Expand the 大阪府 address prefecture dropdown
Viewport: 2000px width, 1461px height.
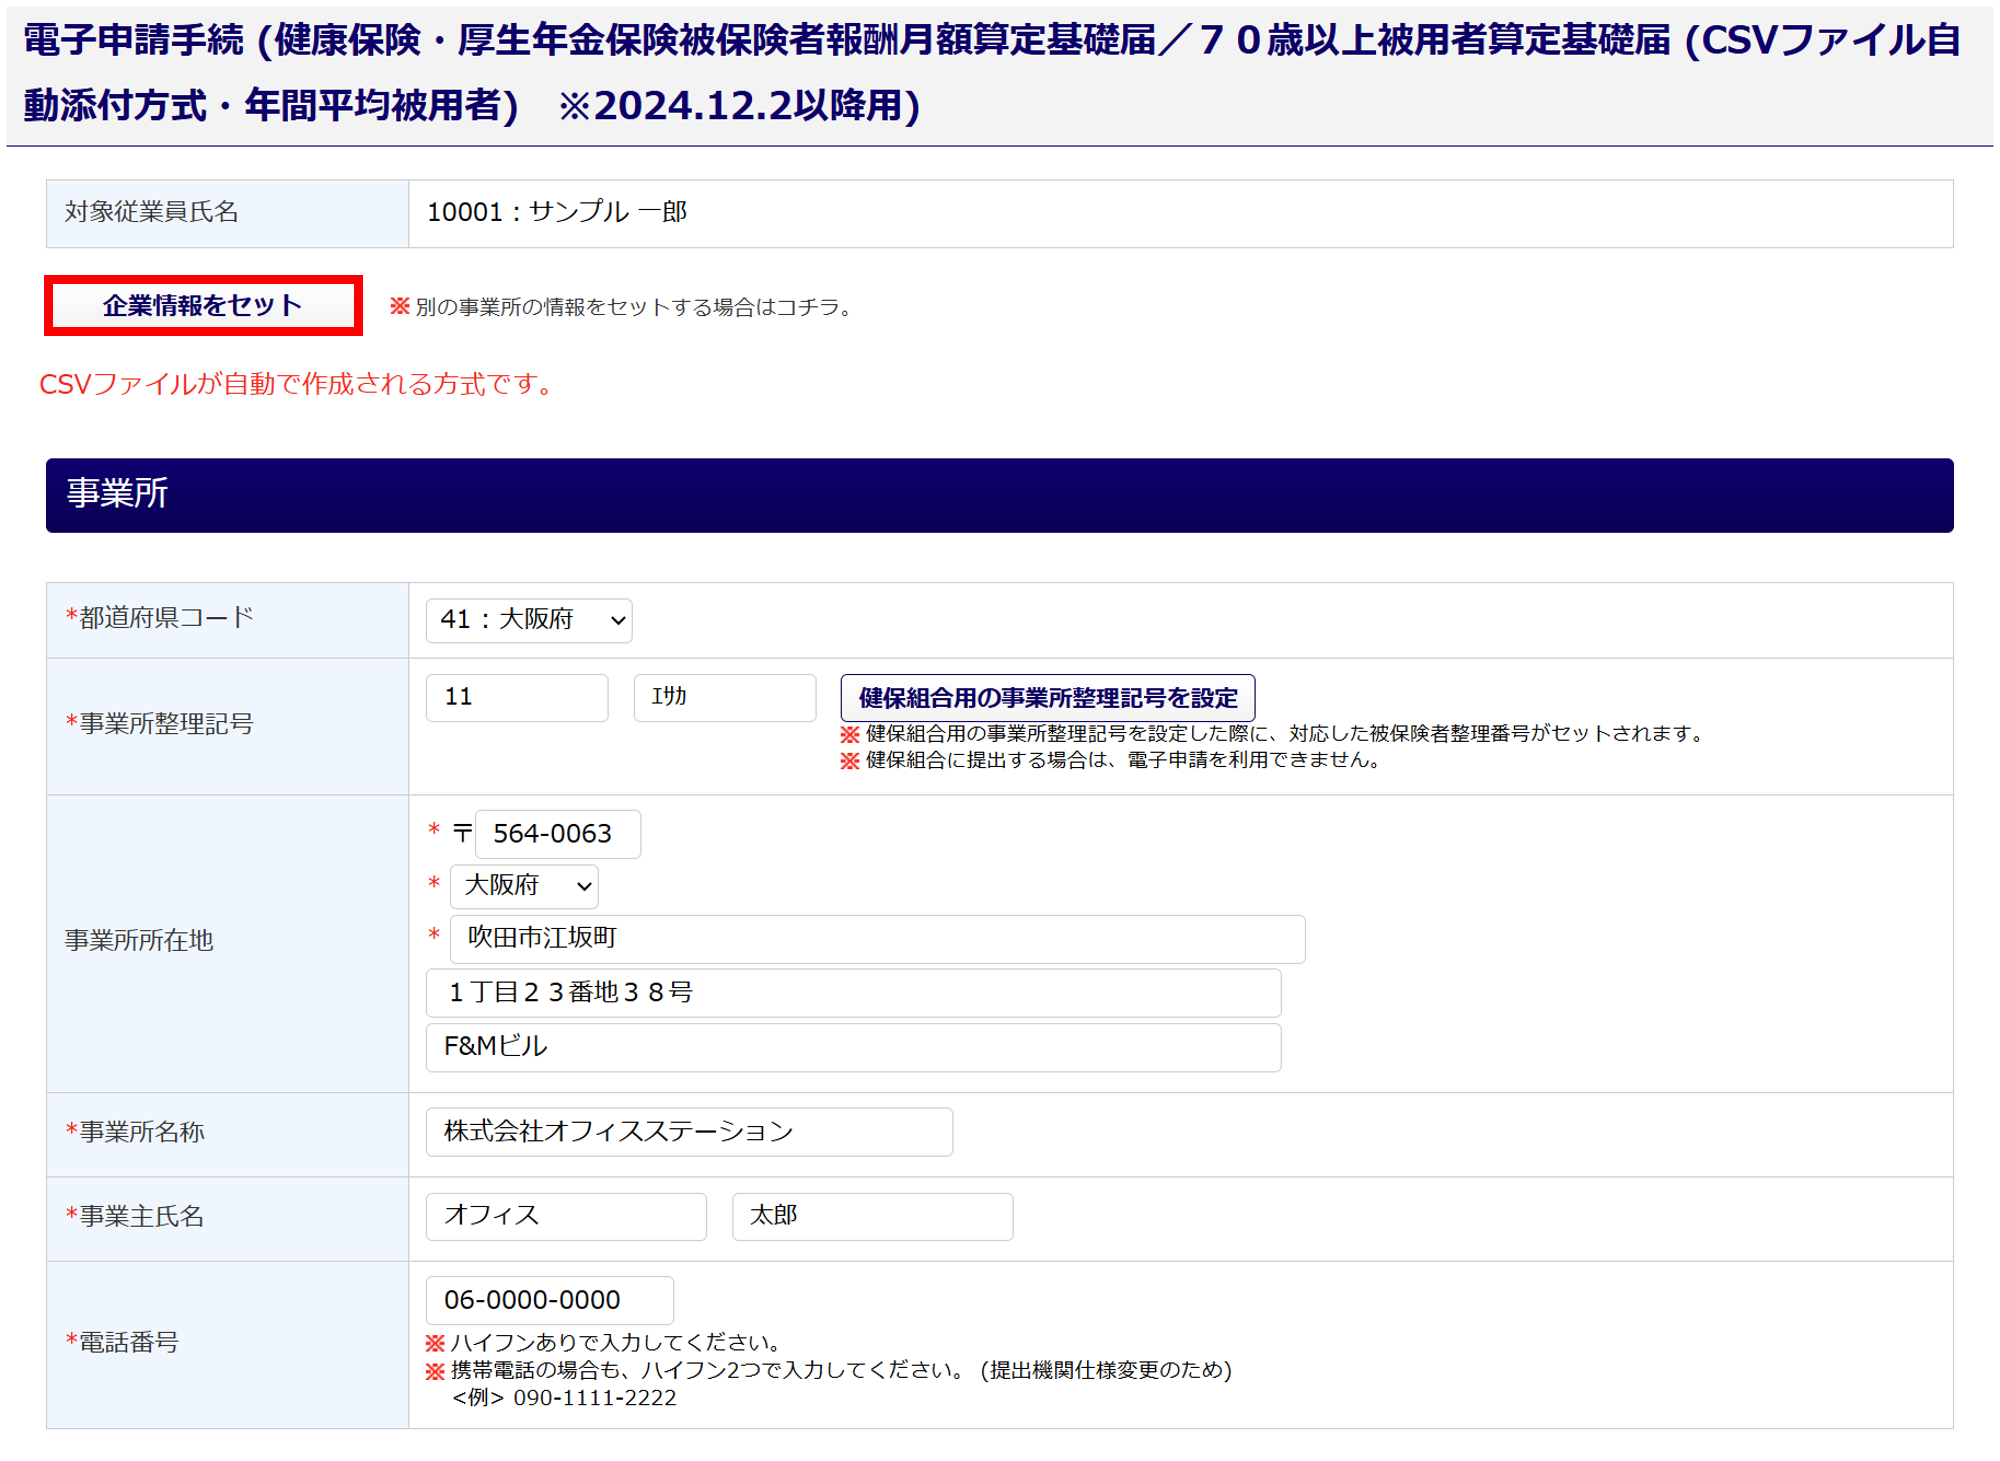525,885
